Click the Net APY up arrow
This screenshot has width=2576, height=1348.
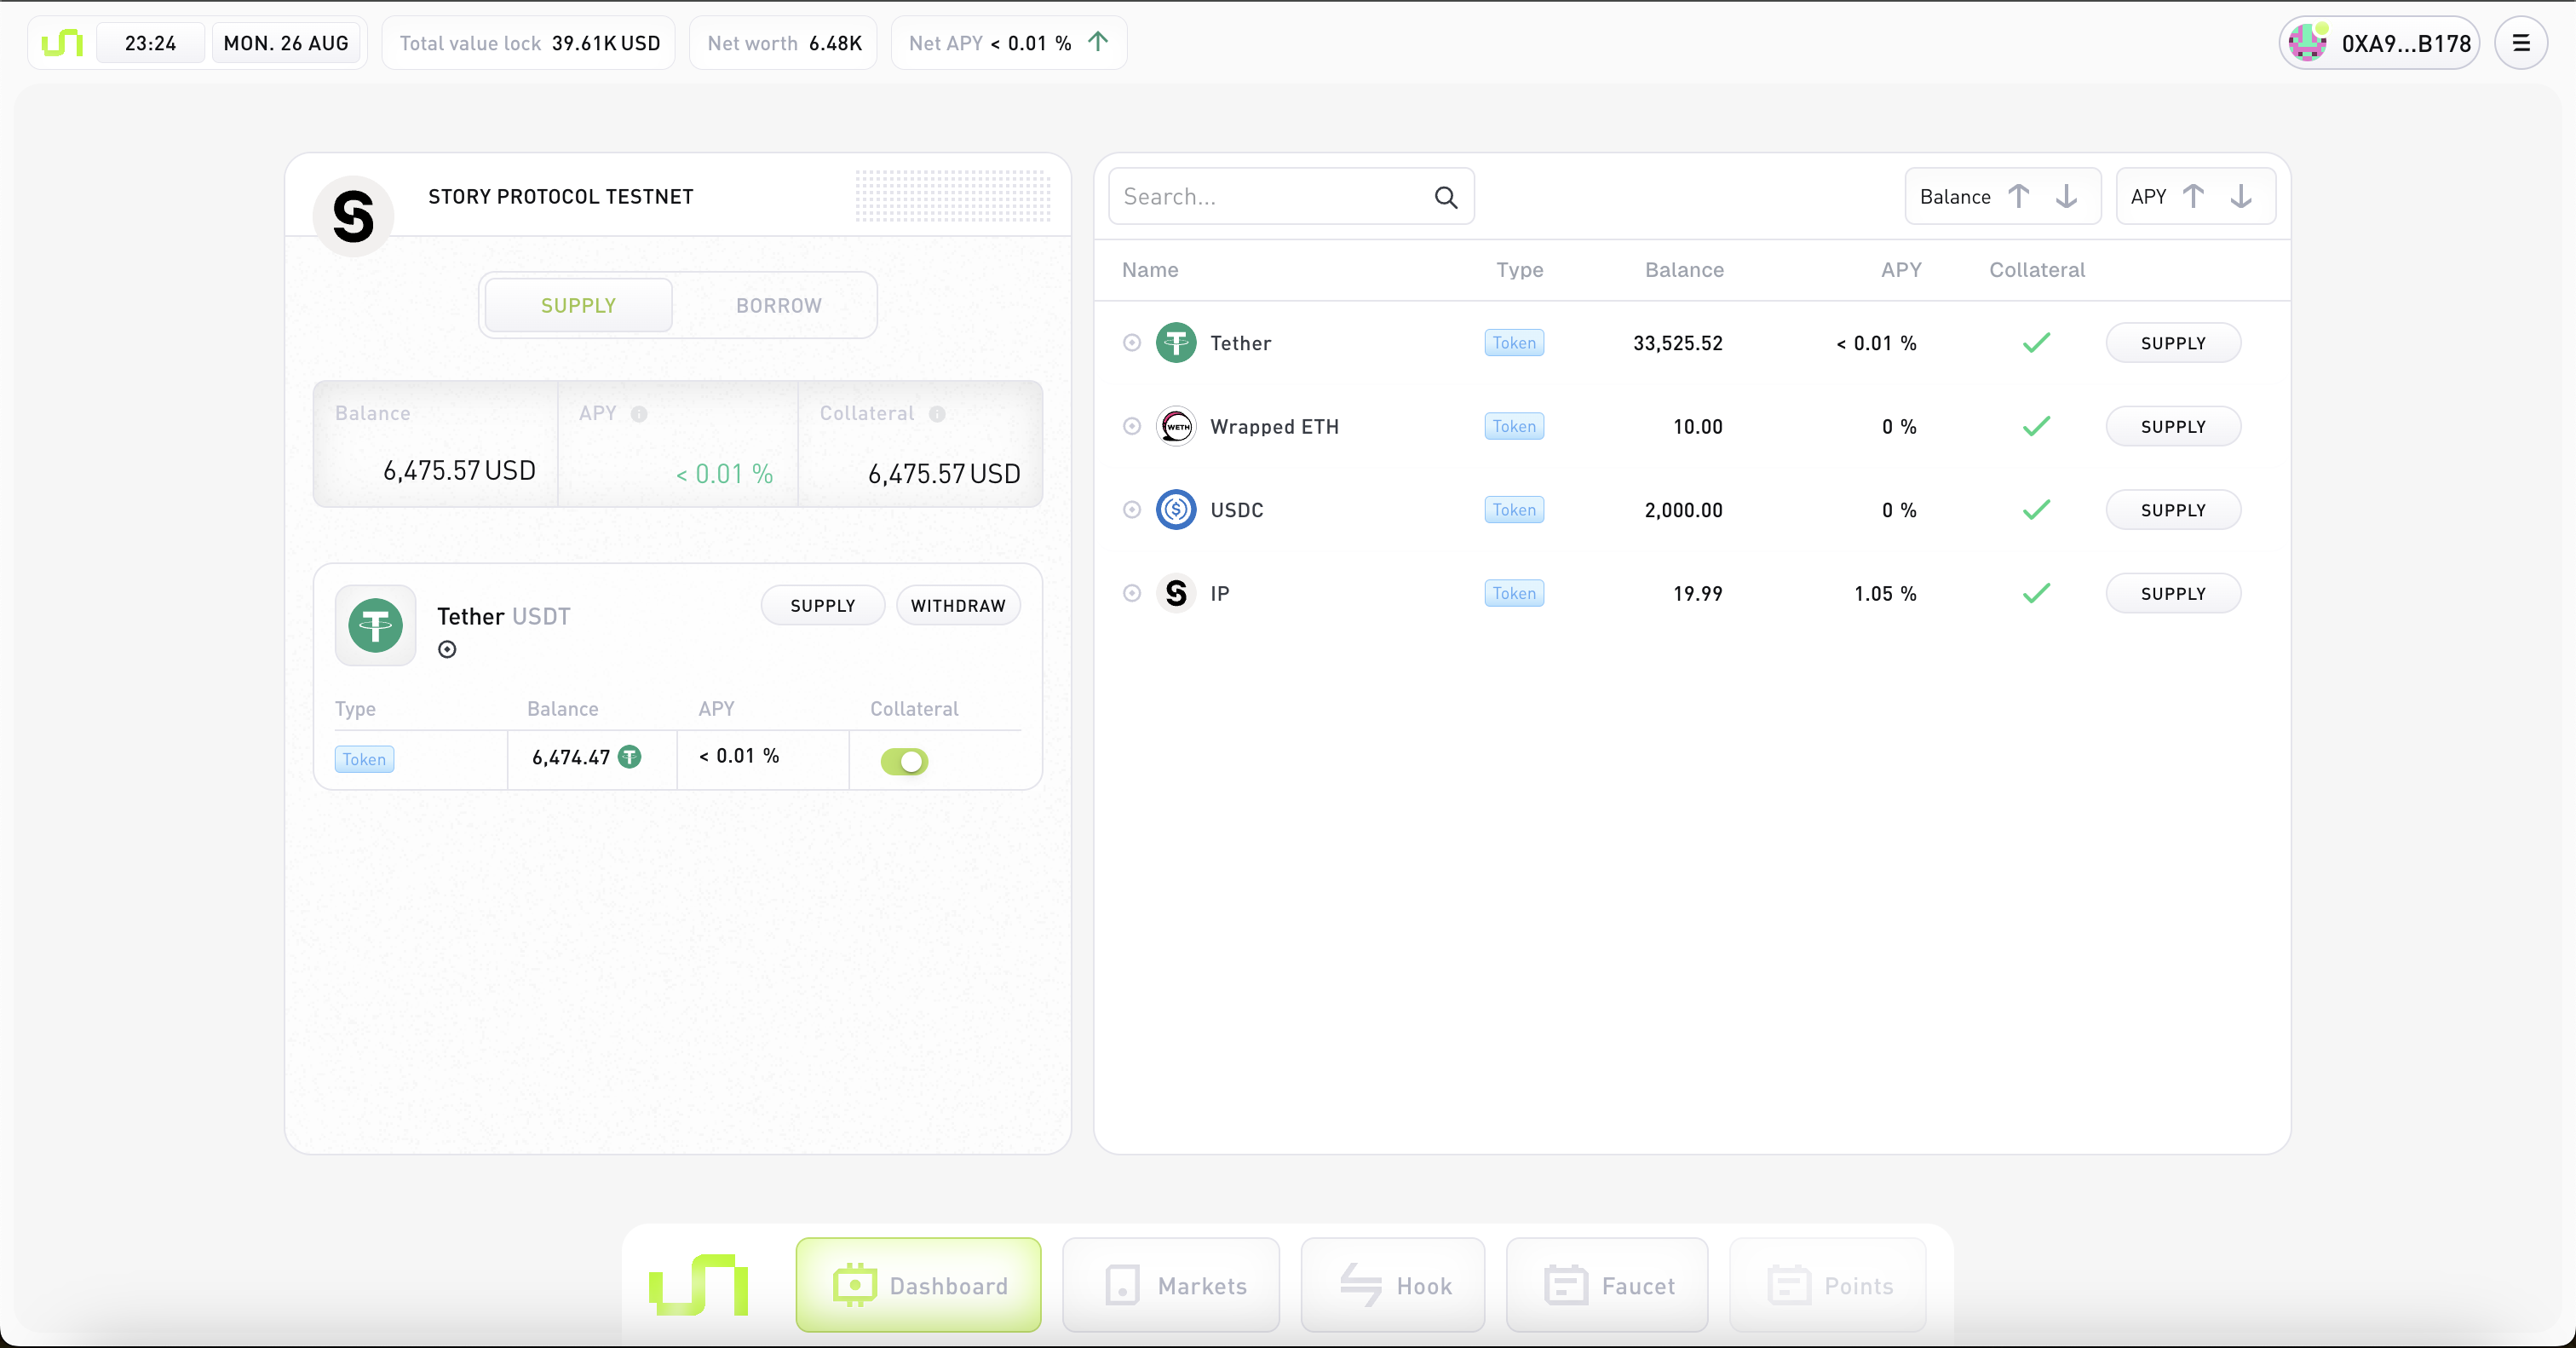pyautogui.click(x=1098, y=42)
